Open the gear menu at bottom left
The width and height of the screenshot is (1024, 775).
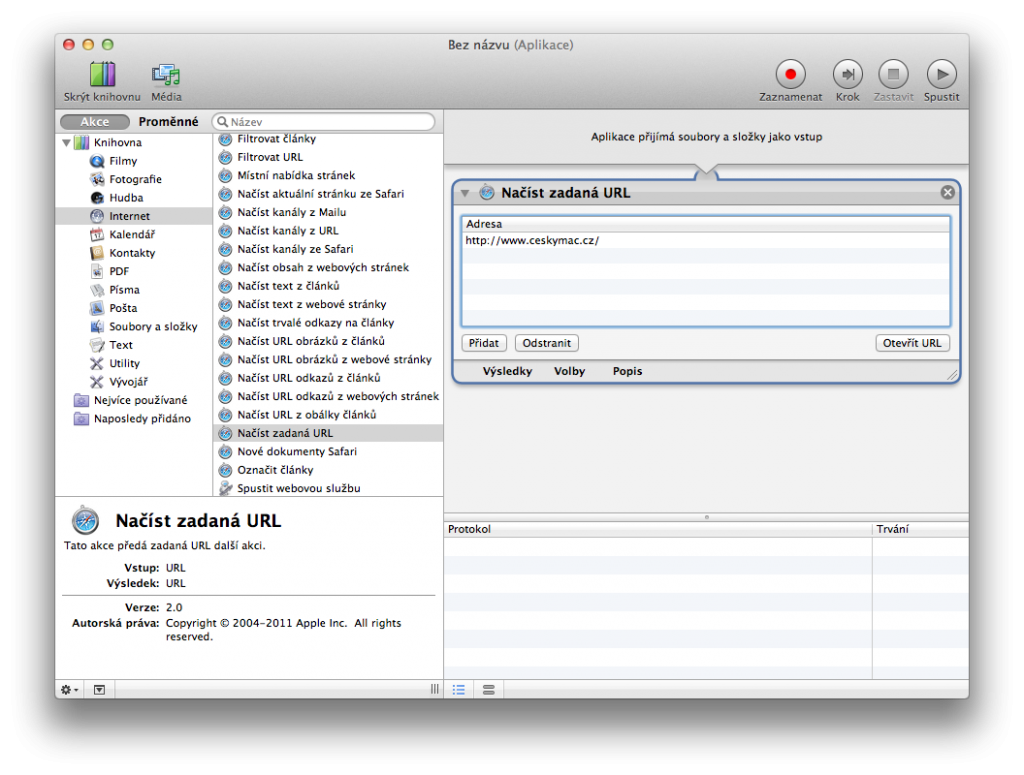click(x=70, y=689)
